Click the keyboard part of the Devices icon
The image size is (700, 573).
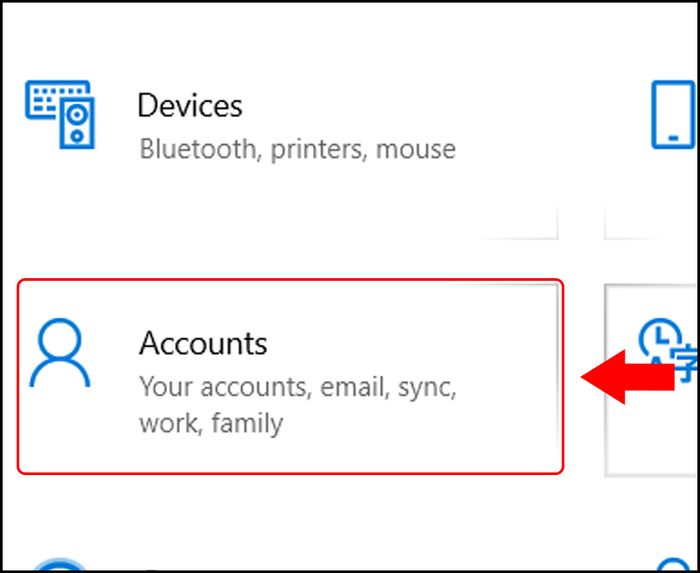tap(51, 100)
